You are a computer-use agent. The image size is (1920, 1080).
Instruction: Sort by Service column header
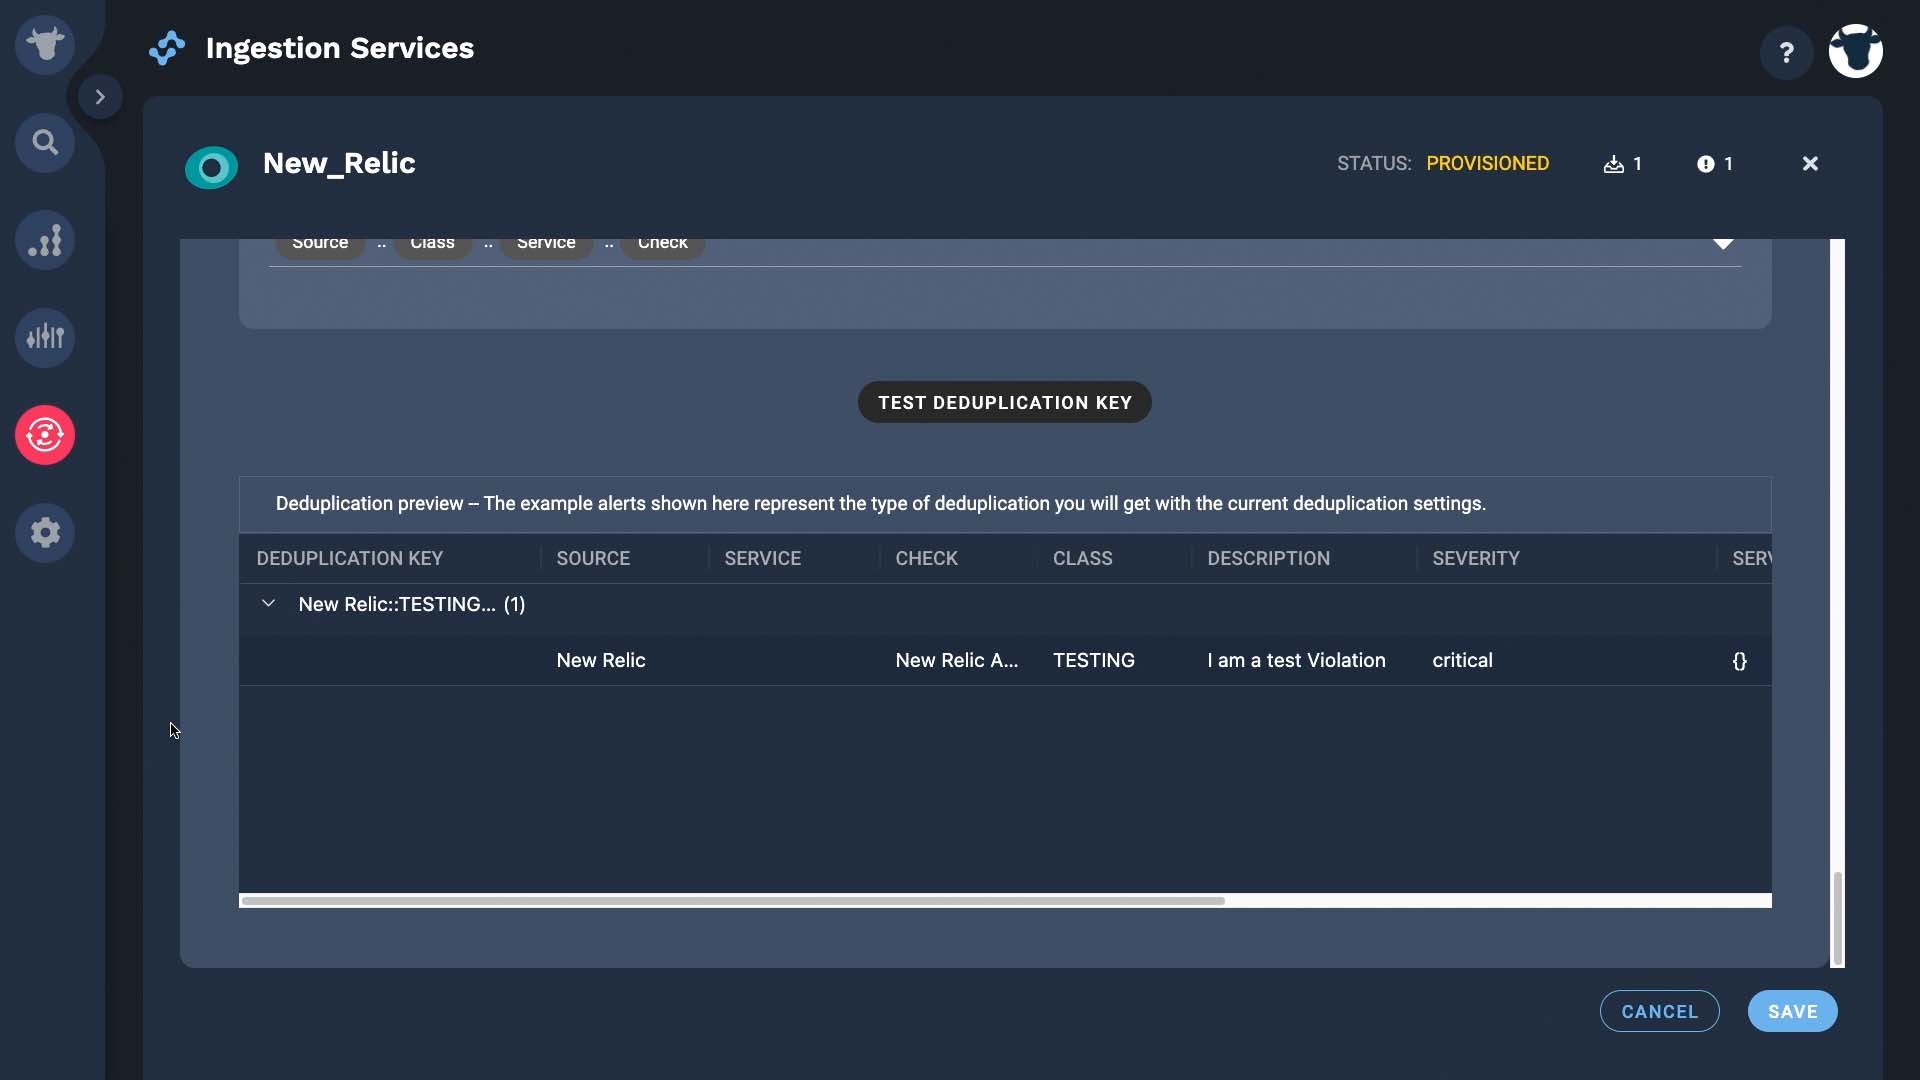click(762, 558)
